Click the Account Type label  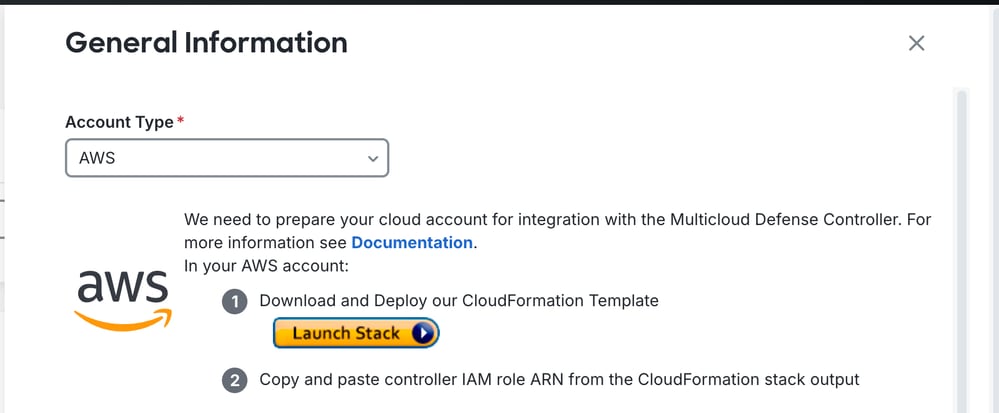pos(119,122)
